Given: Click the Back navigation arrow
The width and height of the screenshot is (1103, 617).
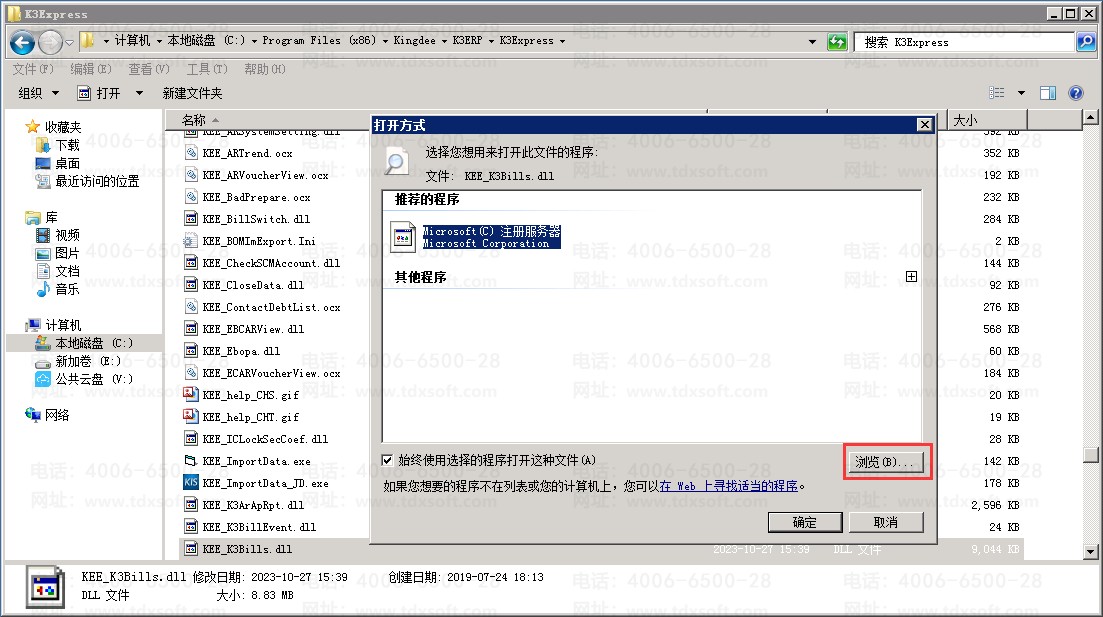Looking at the screenshot, I should coord(23,42).
